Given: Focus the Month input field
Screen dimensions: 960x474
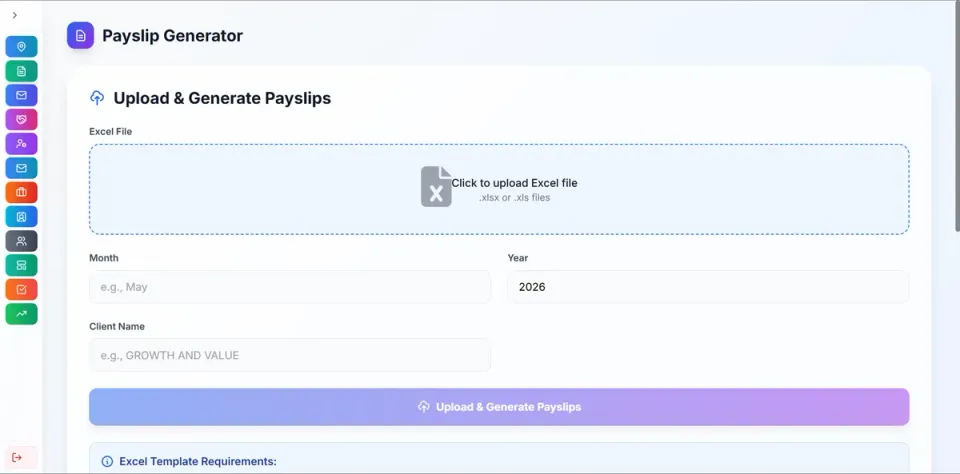Looking at the screenshot, I should (x=290, y=287).
